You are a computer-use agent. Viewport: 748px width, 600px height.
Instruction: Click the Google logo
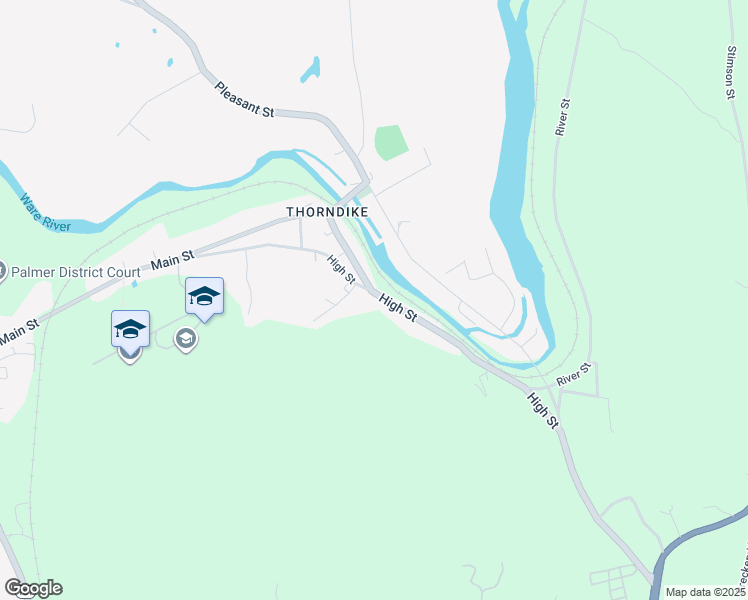coord(33,588)
